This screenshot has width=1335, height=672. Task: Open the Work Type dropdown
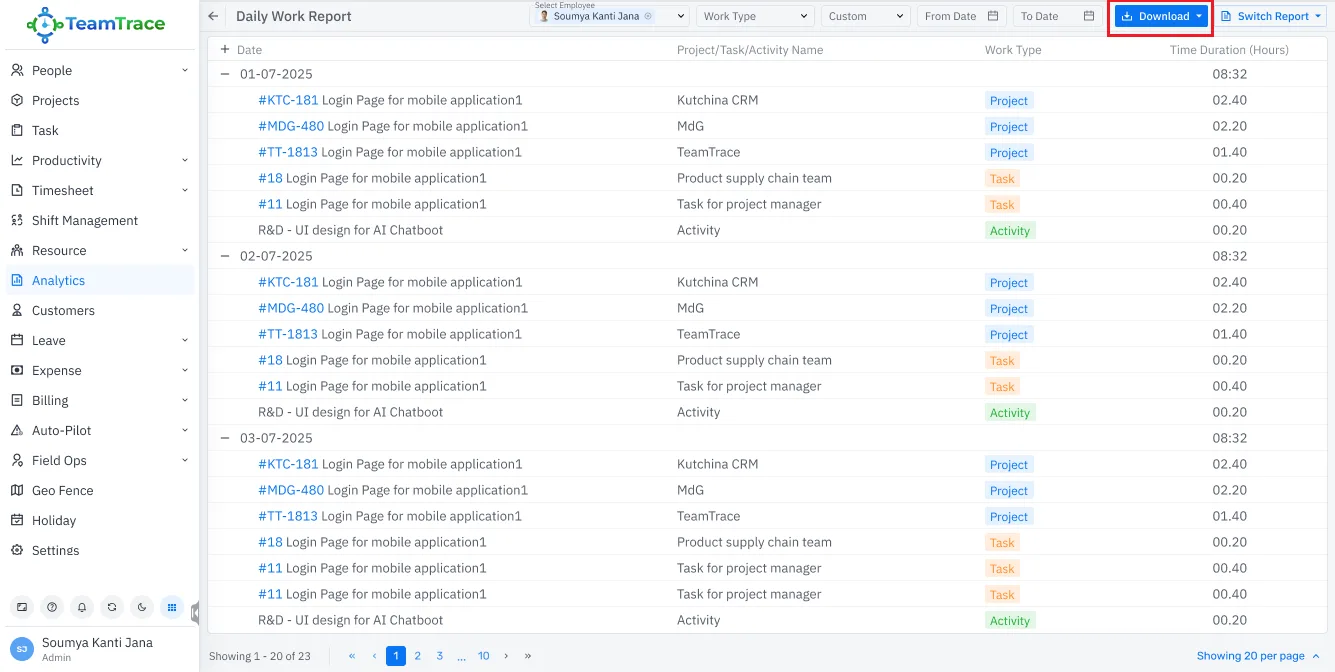755,16
